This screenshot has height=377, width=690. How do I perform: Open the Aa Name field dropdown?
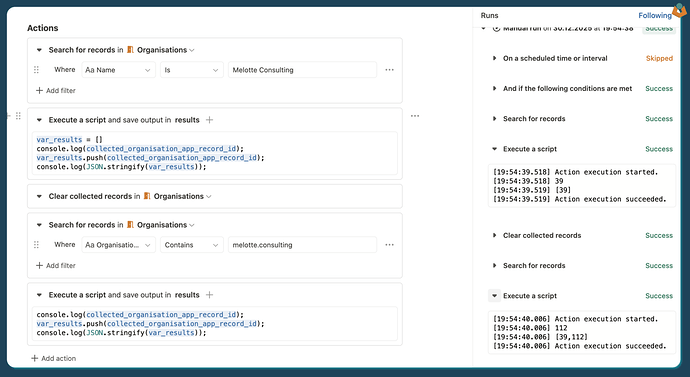tap(118, 70)
